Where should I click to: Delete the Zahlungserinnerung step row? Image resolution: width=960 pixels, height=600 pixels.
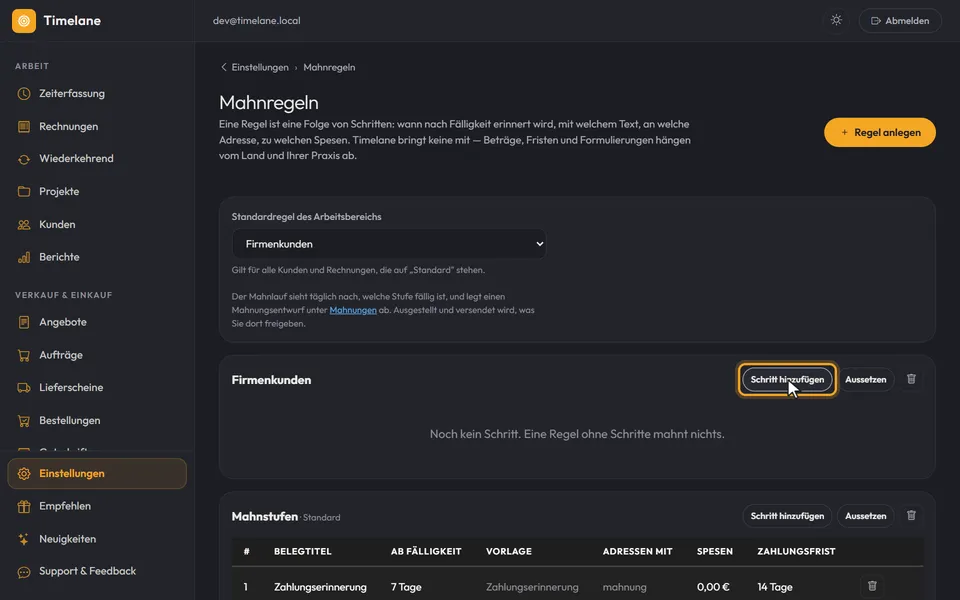click(x=872, y=587)
